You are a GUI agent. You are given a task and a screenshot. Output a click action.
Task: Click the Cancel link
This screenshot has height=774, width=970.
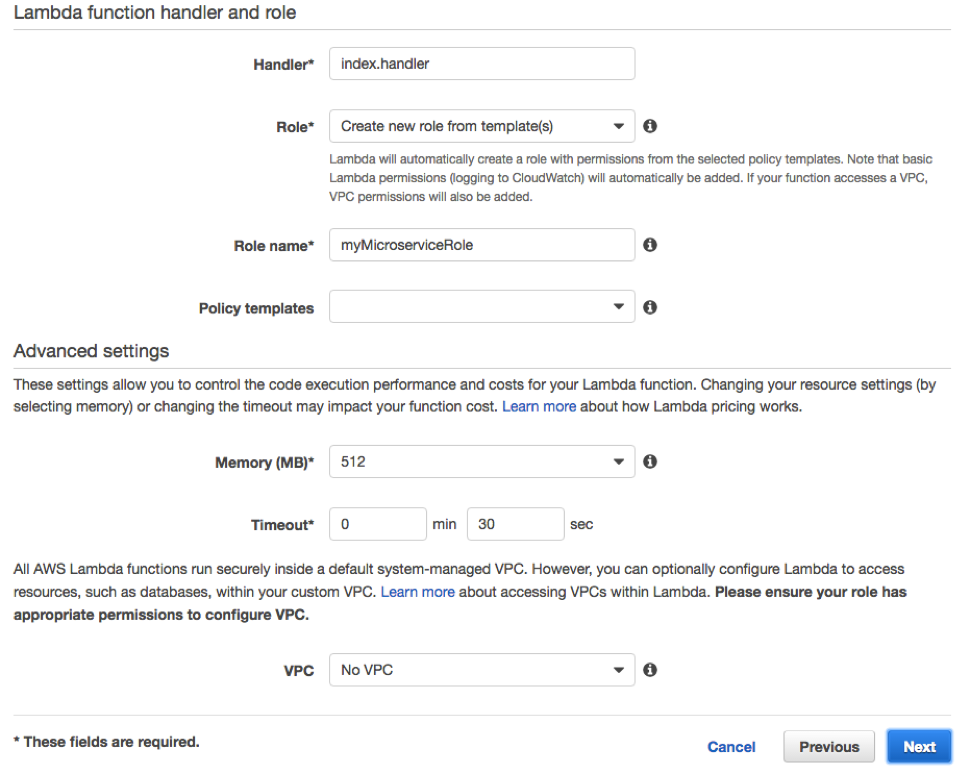(731, 747)
